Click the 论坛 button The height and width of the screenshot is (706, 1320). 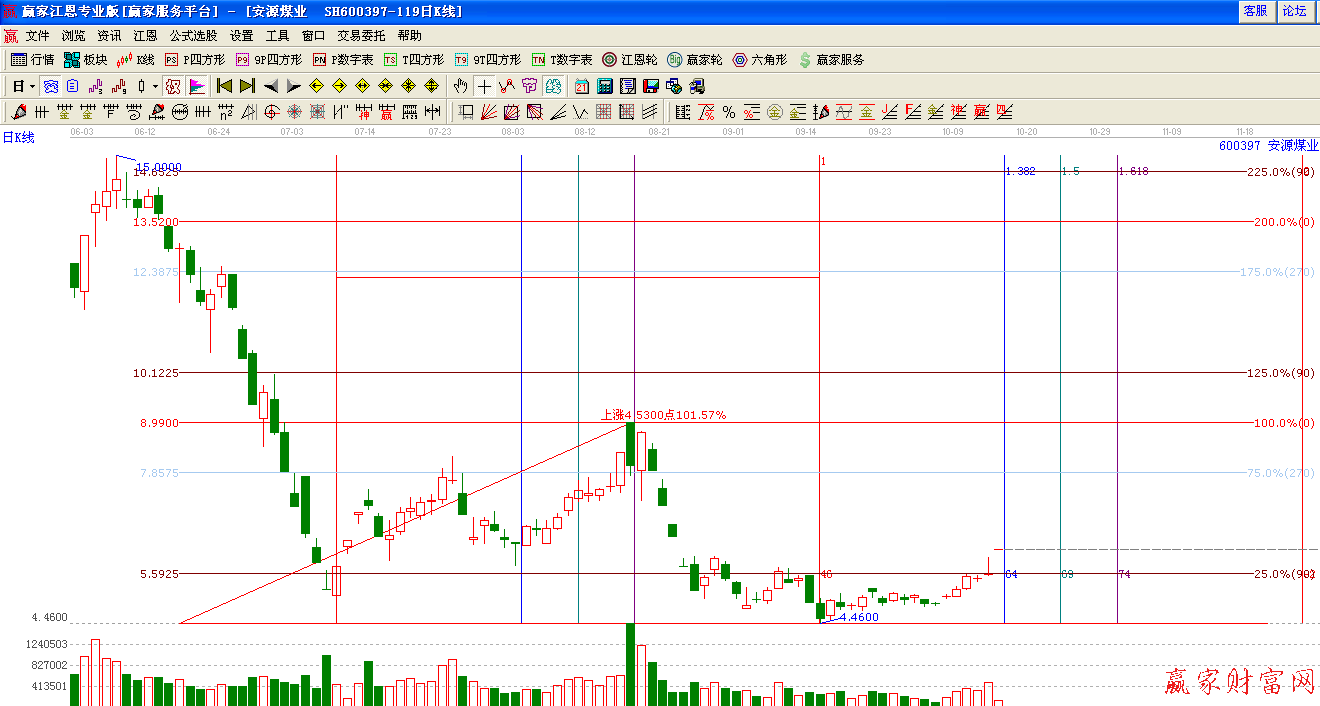1295,10
